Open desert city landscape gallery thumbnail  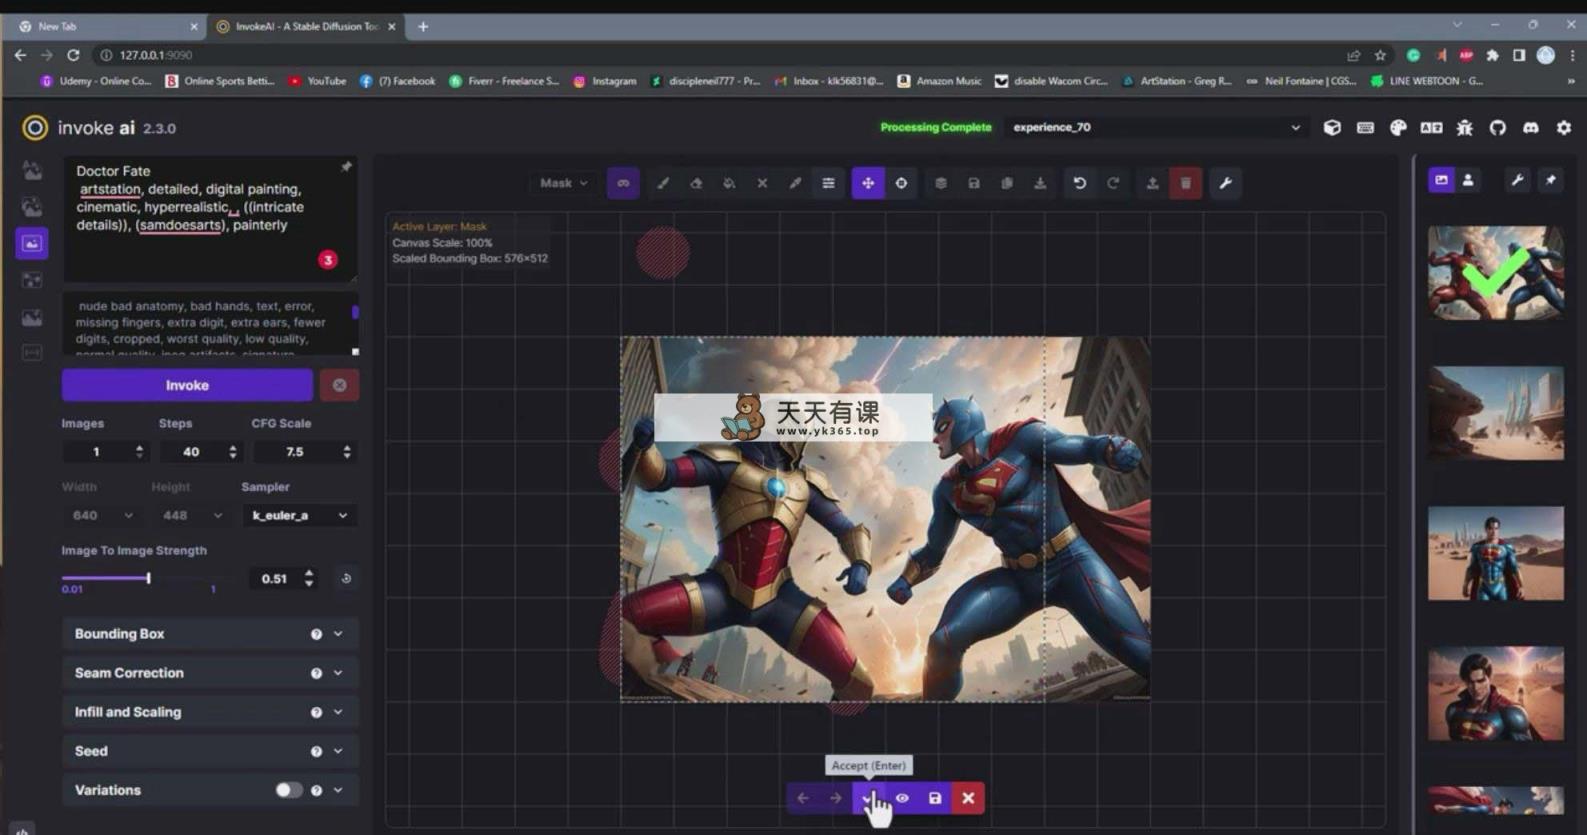click(1496, 413)
